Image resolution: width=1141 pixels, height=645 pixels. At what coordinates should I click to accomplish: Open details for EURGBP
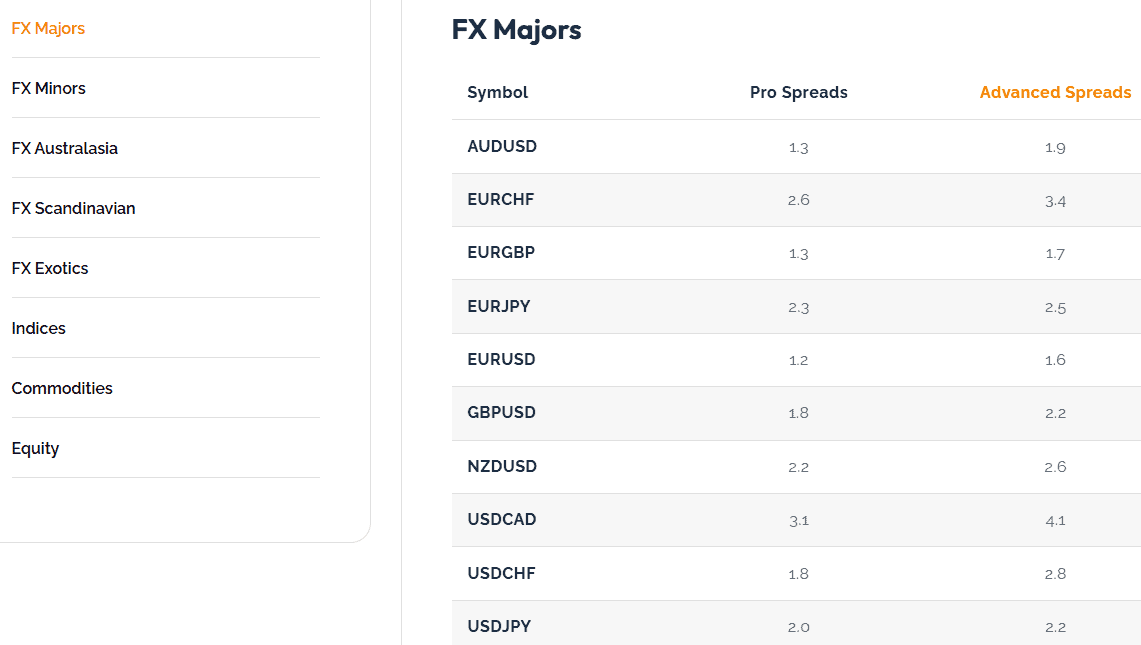501,253
